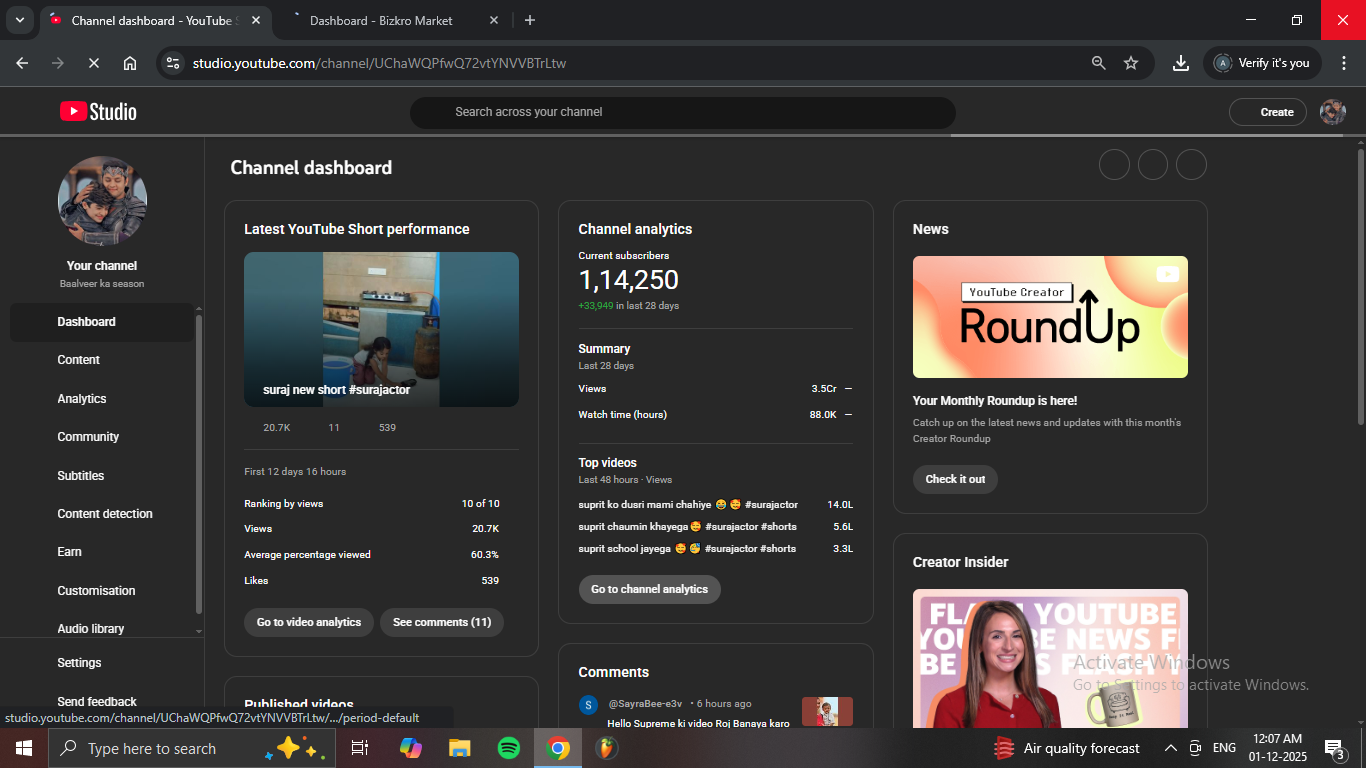
Task: Open the zoom magnifier in the address bar
Action: tap(1098, 63)
